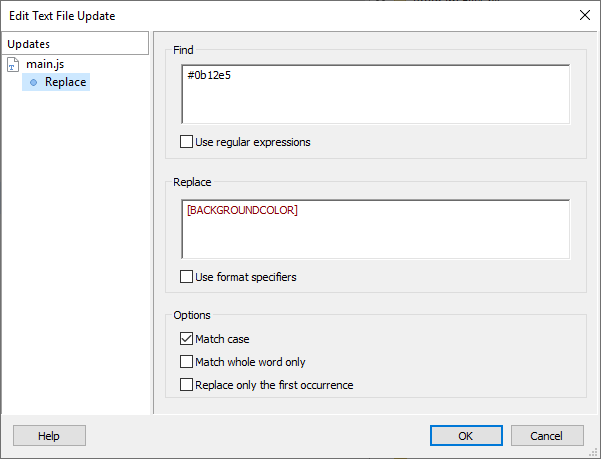Click the [BACKGROUNDCOLOR] property text
This screenshot has width=601, height=459.
[x=242, y=210]
